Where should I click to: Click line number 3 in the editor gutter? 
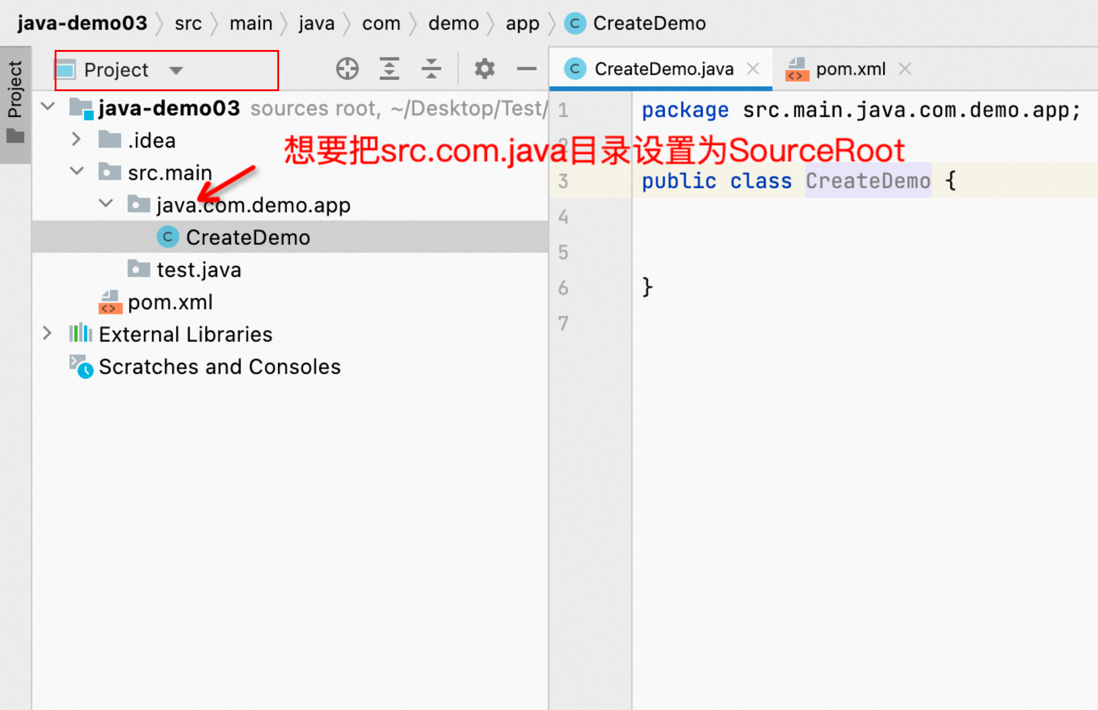tap(562, 181)
